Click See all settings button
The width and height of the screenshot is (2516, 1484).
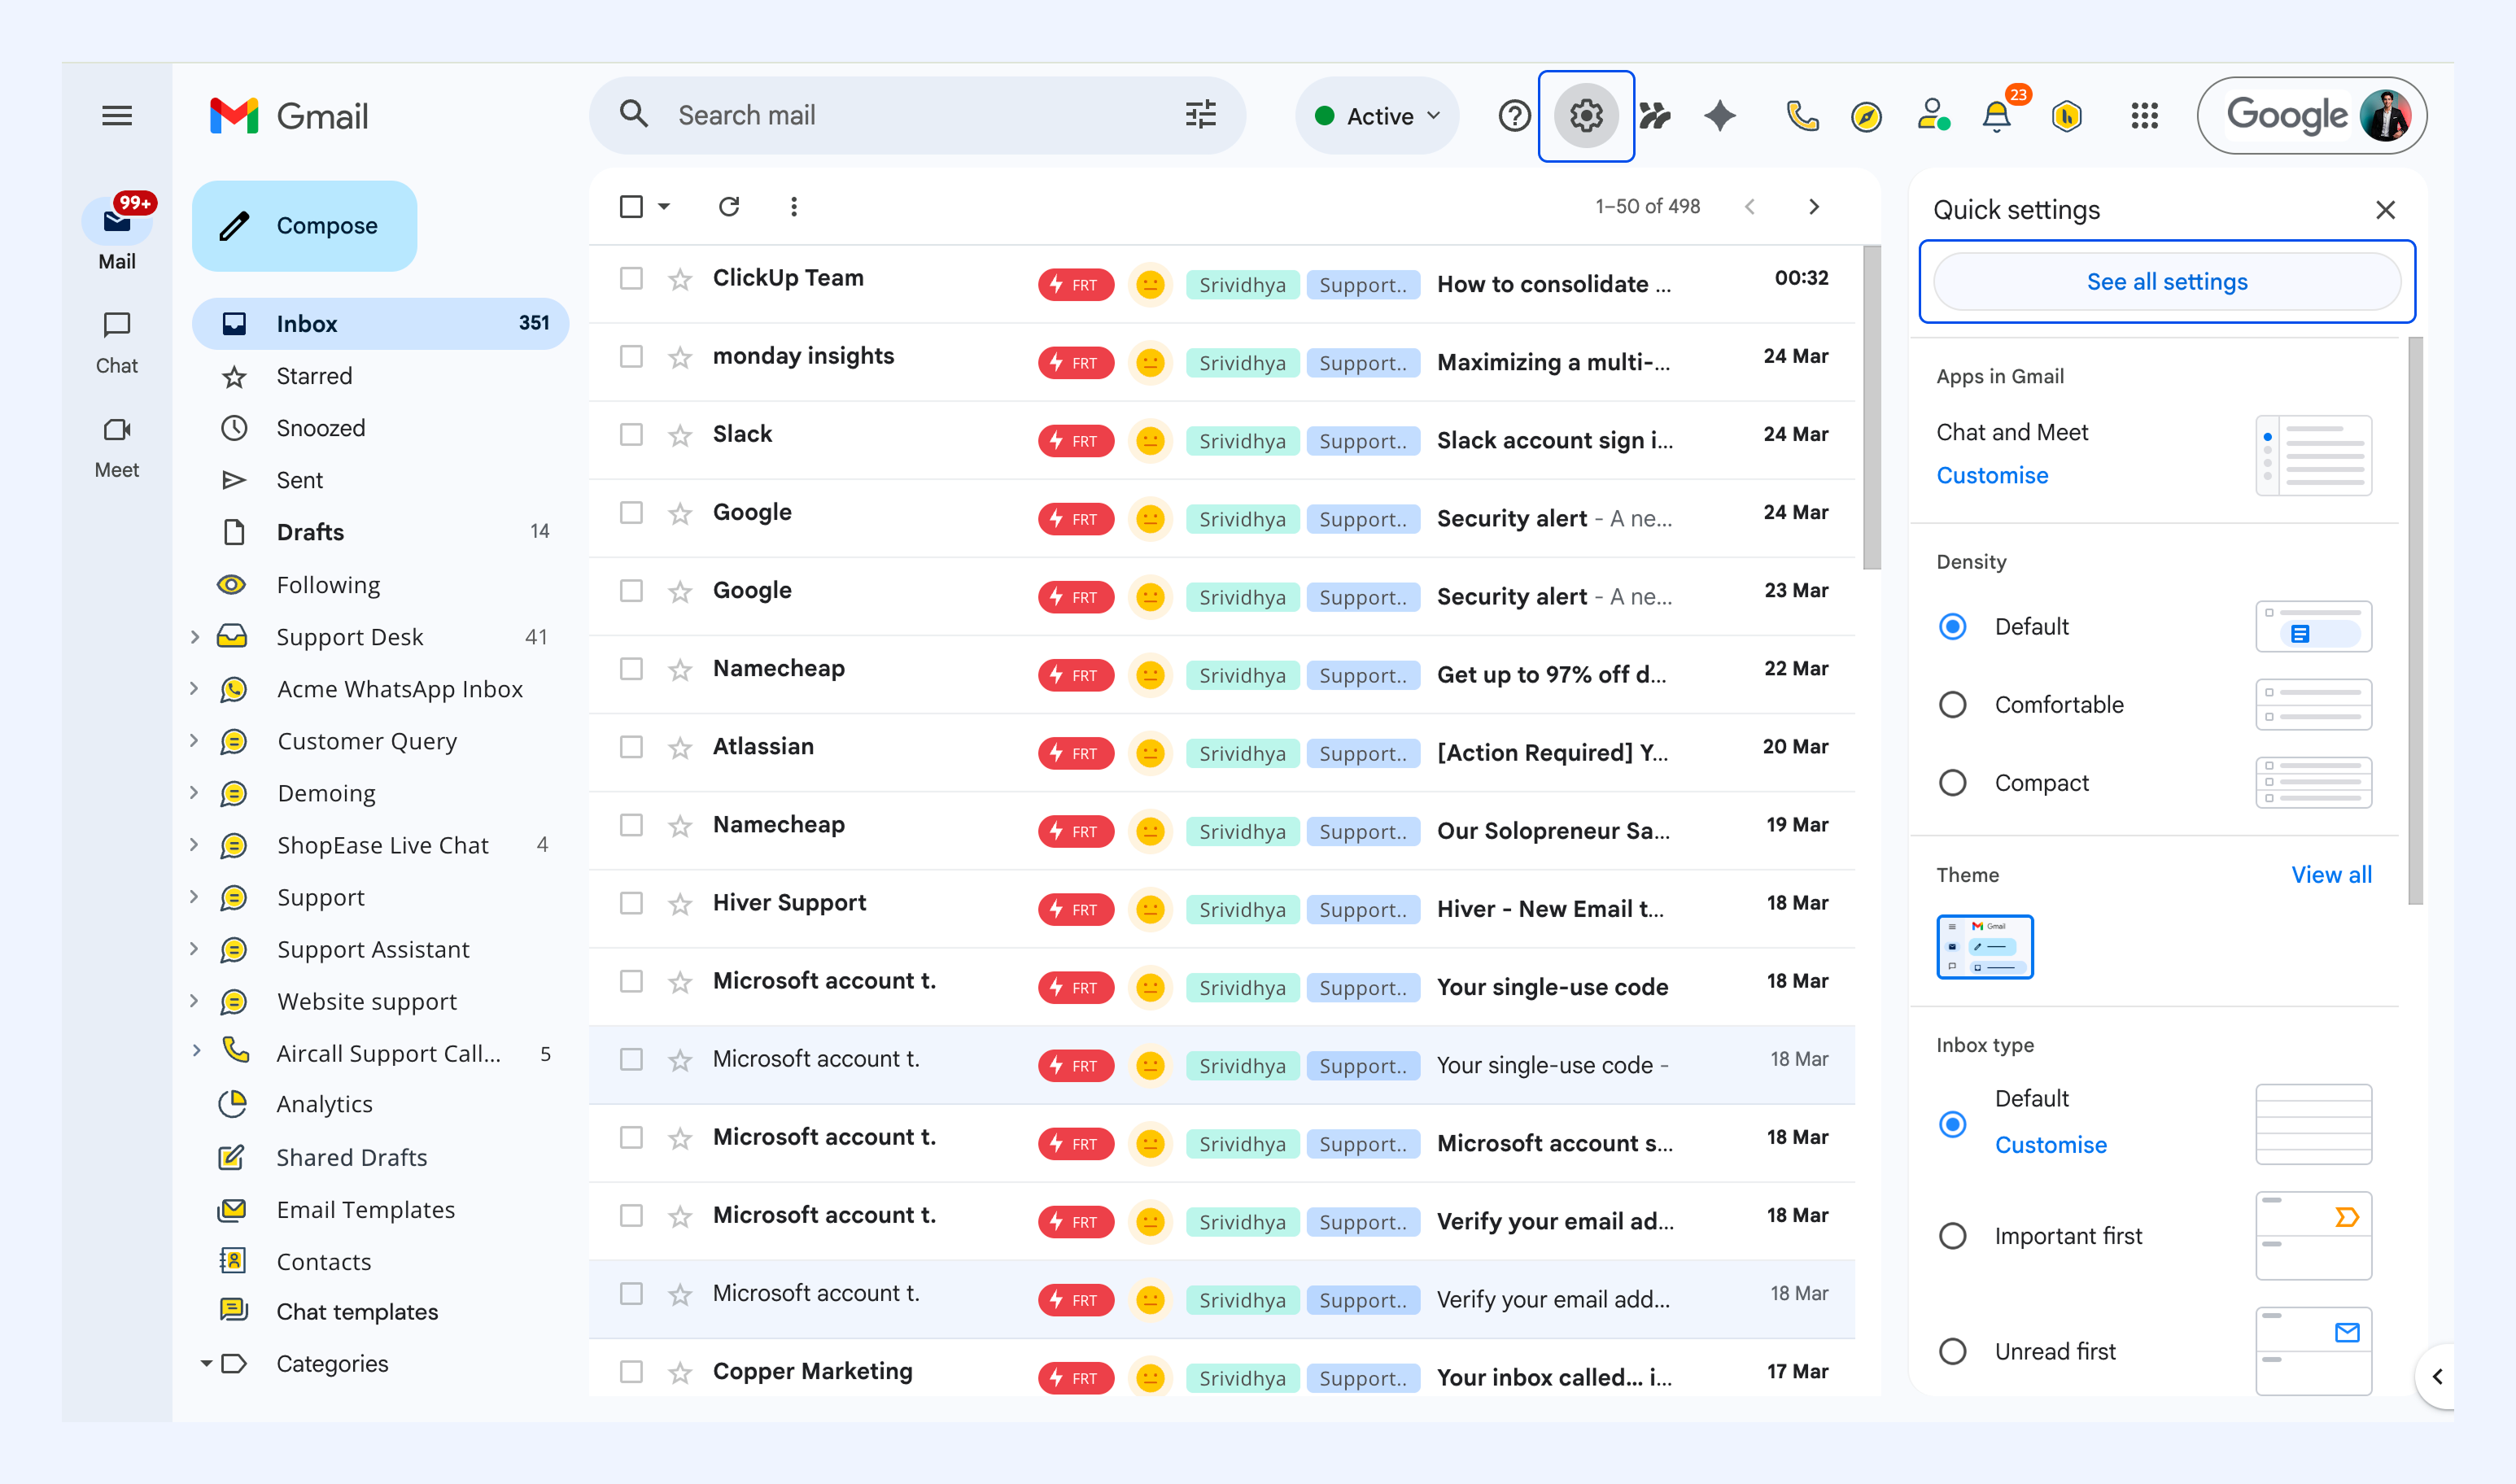2166,282
